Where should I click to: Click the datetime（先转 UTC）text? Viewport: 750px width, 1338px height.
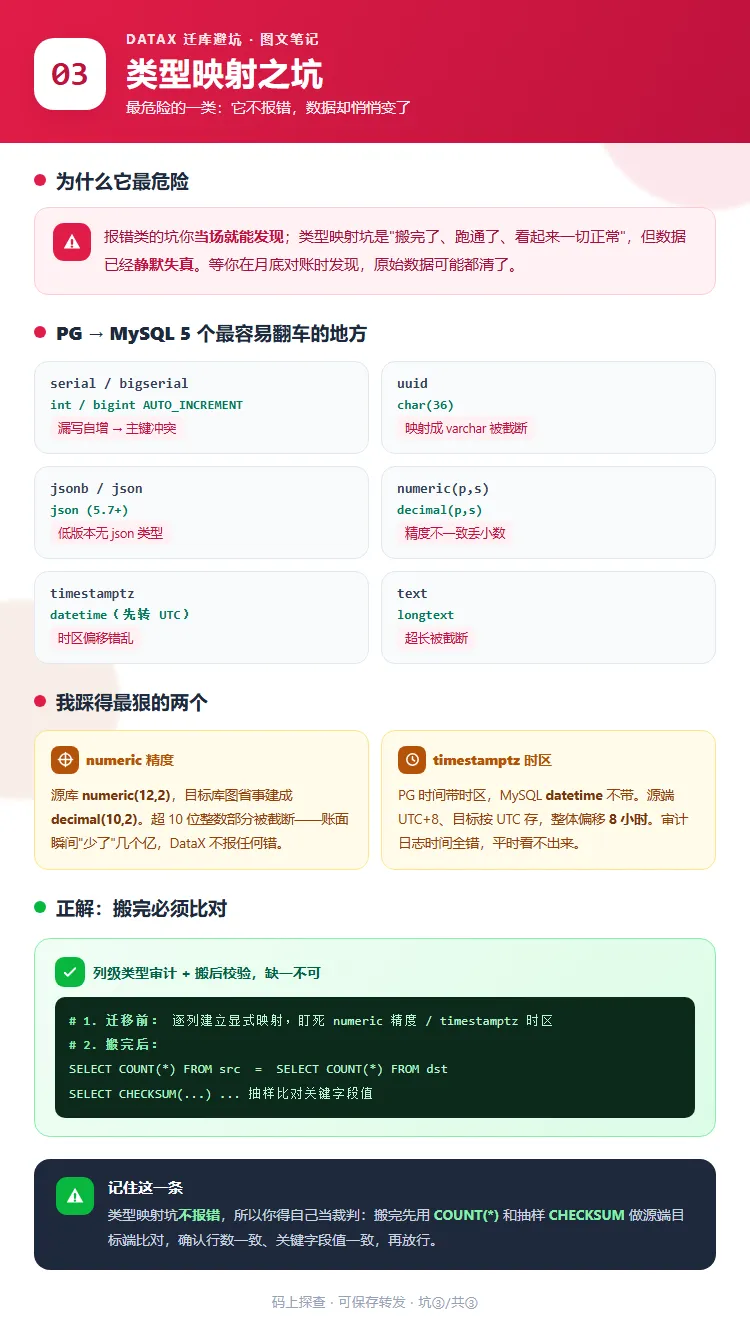point(120,615)
